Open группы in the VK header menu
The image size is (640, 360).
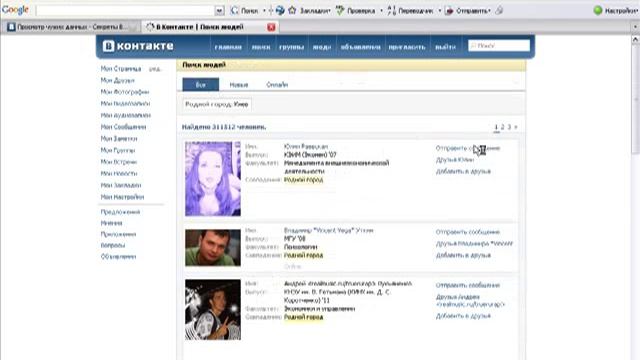point(291,47)
